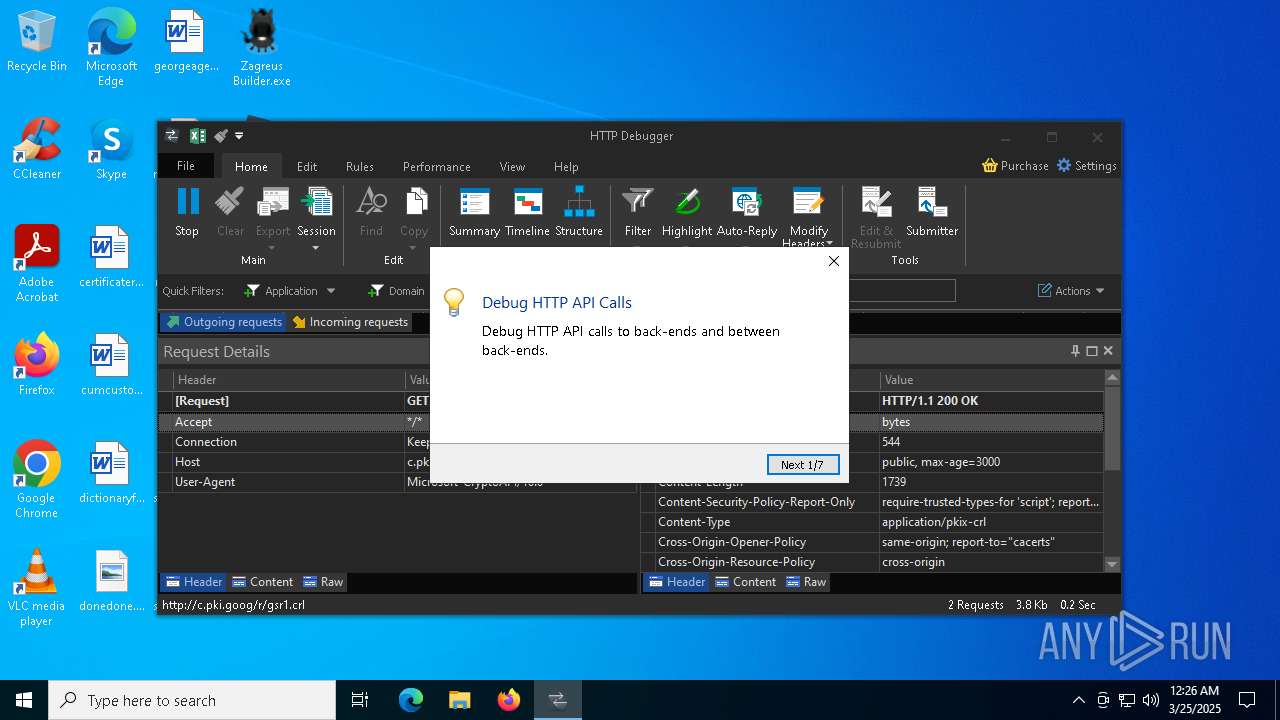Click the Highlight icon
1280x720 pixels.
point(687,202)
